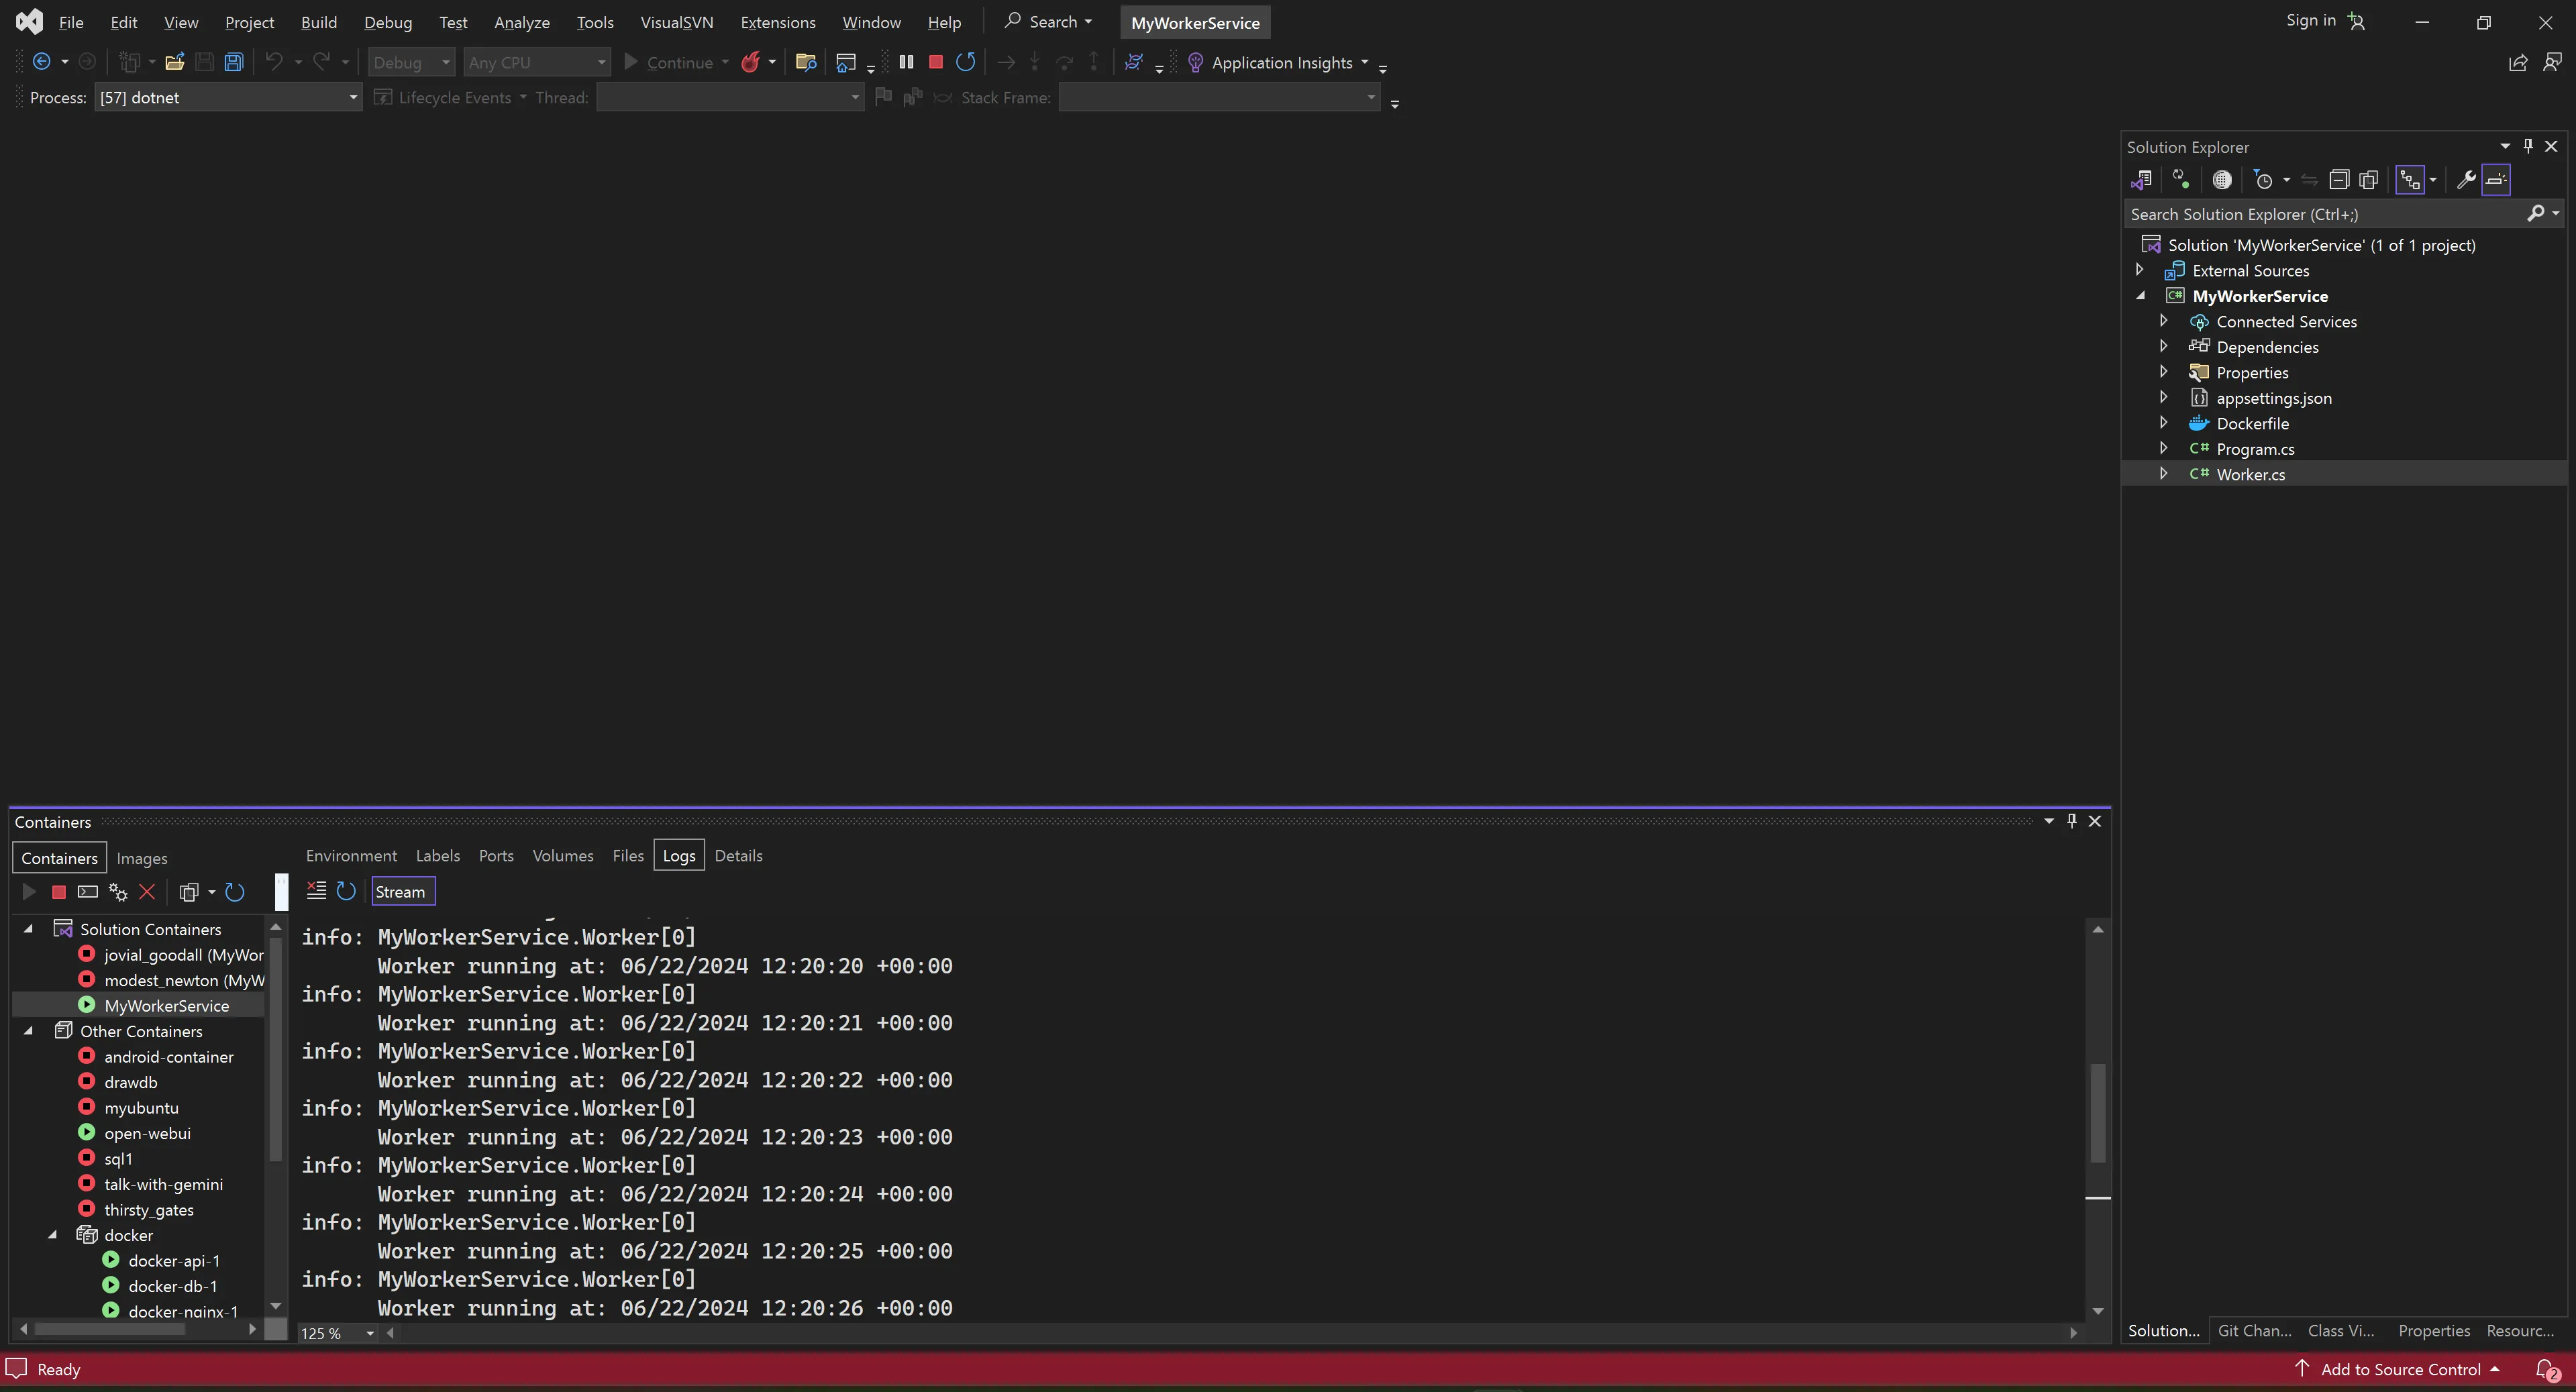2576x1392 pixels.
Task: Click the Find in Files folder-search icon
Action: pyautogui.click(x=806, y=62)
